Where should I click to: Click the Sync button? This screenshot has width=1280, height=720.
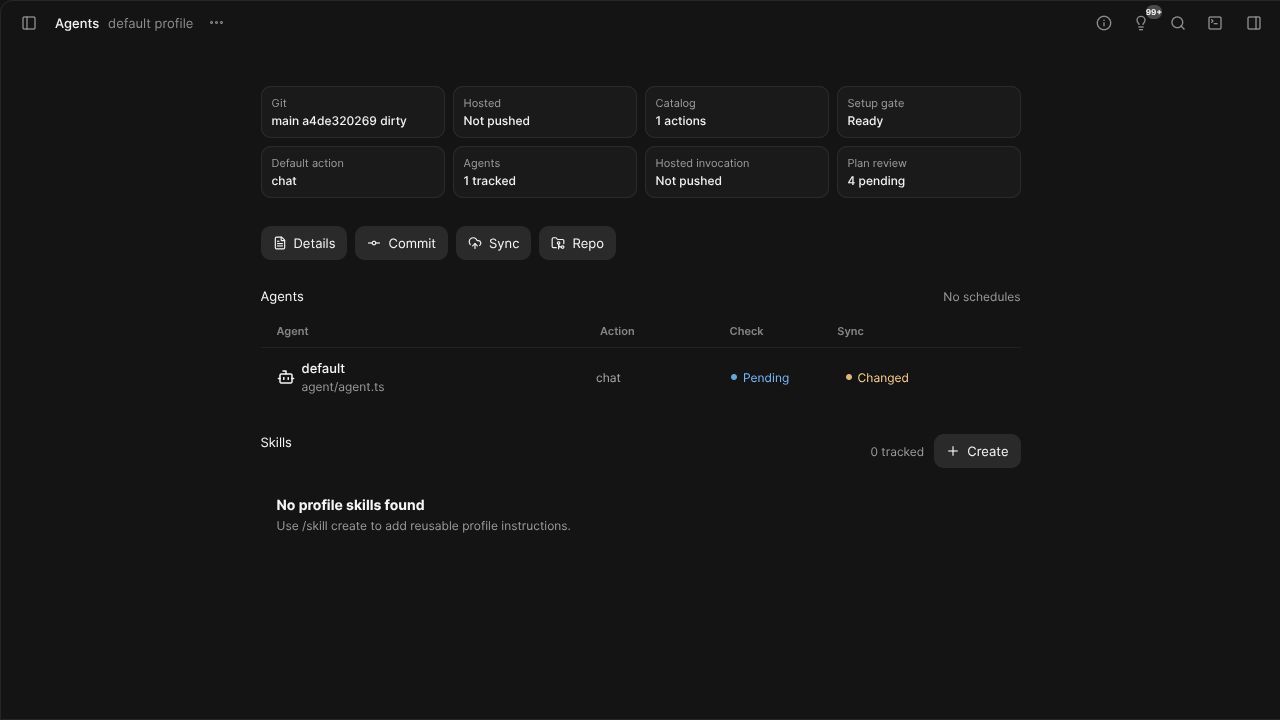tap(493, 243)
